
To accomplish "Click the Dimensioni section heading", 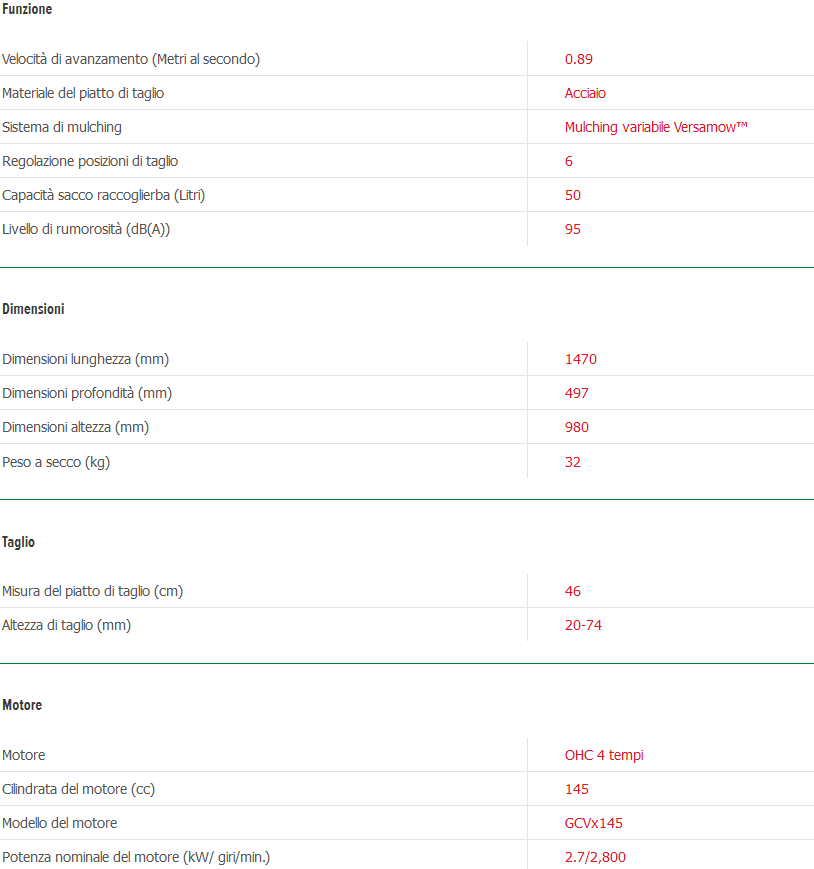I will point(33,309).
